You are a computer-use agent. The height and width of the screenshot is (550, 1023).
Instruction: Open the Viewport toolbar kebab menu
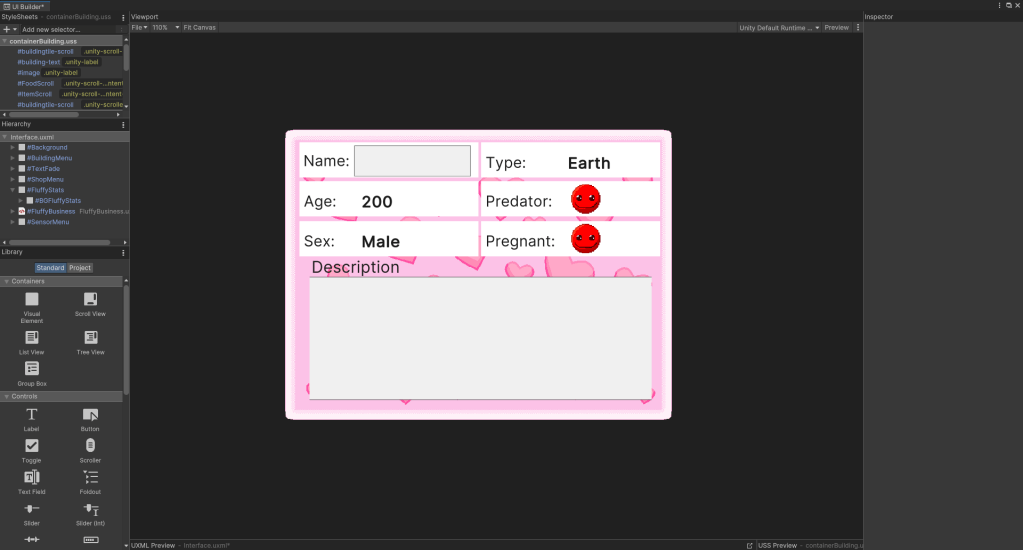[x=858, y=27]
